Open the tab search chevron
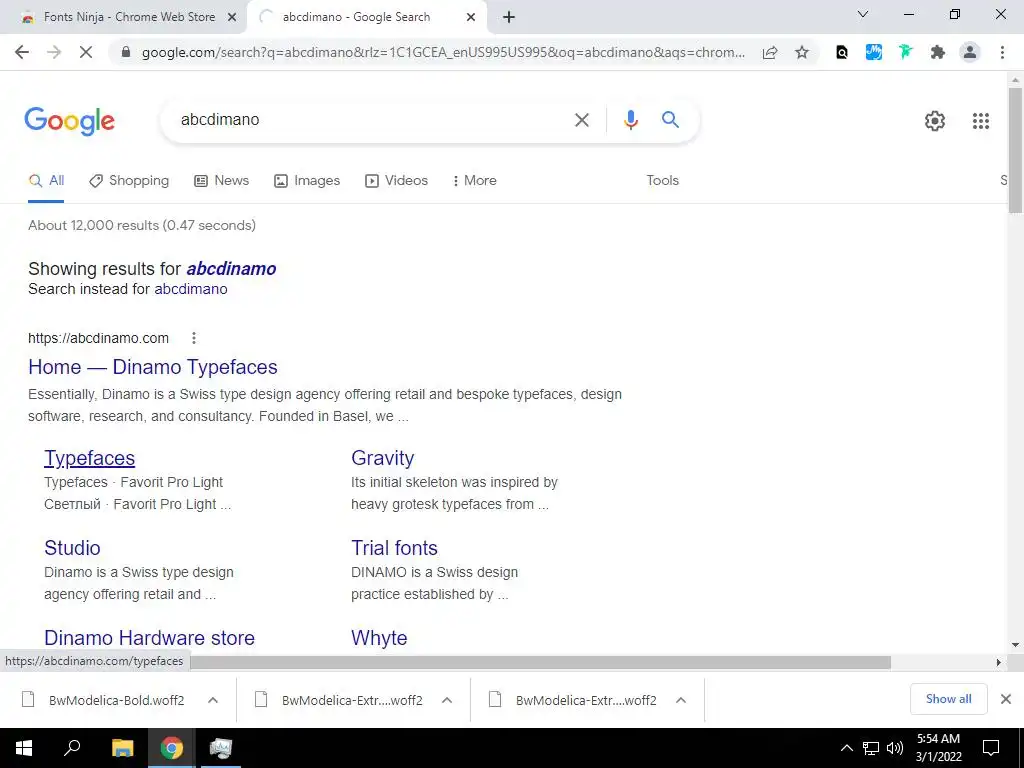Image resolution: width=1024 pixels, height=768 pixels. coord(863,14)
